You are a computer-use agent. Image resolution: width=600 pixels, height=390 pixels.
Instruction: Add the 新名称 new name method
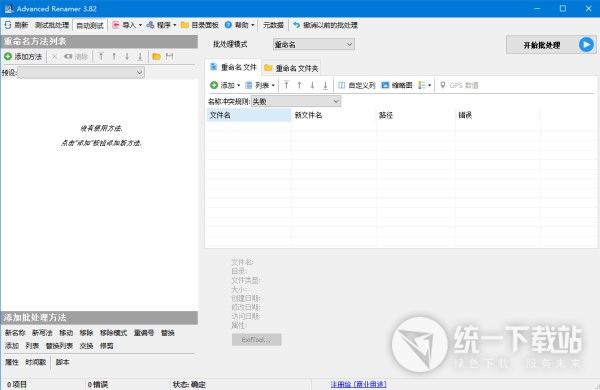(15, 333)
